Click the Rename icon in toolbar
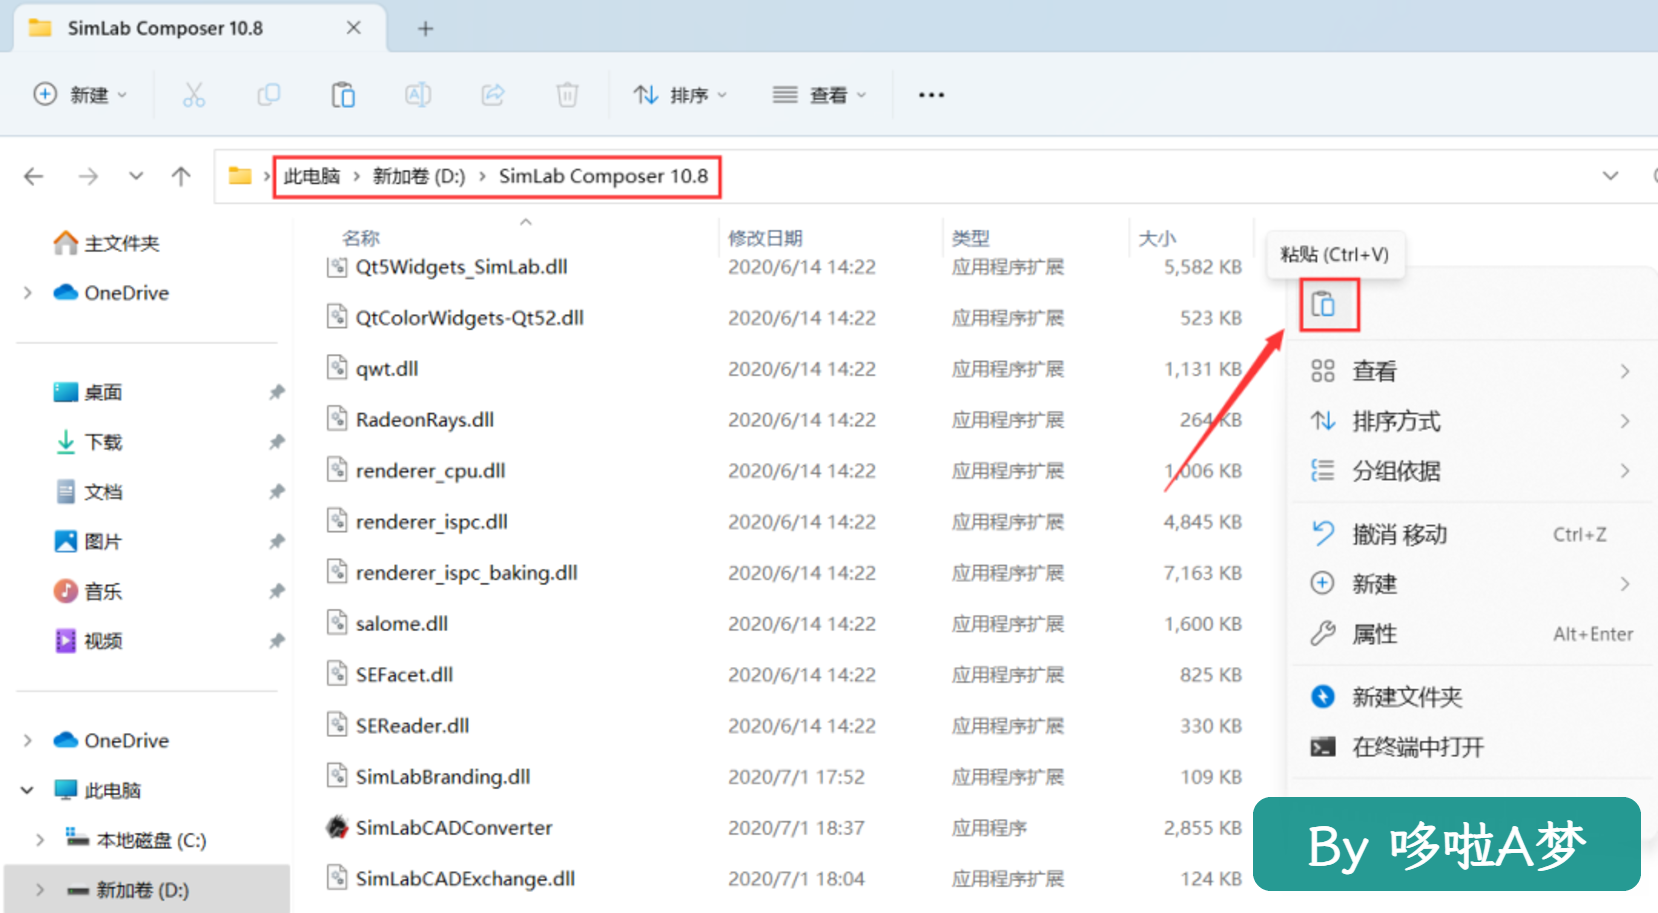The image size is (1658, 913). [x=418, y=95]
